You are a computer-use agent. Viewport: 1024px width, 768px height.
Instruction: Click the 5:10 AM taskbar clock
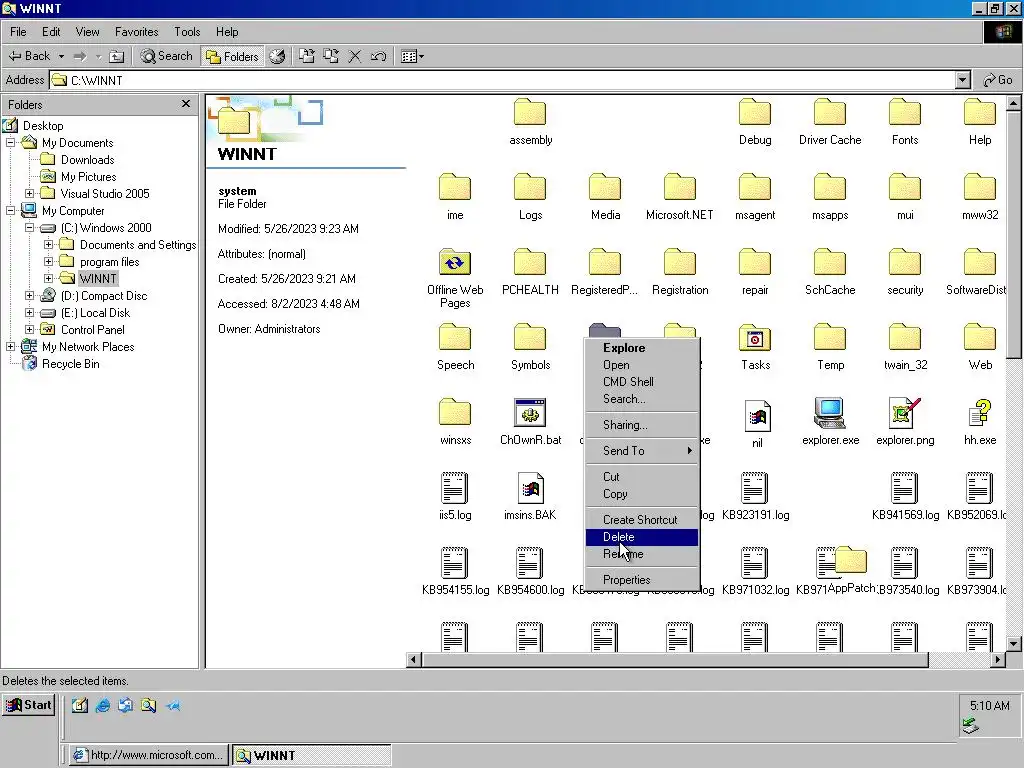coord(989,705)
